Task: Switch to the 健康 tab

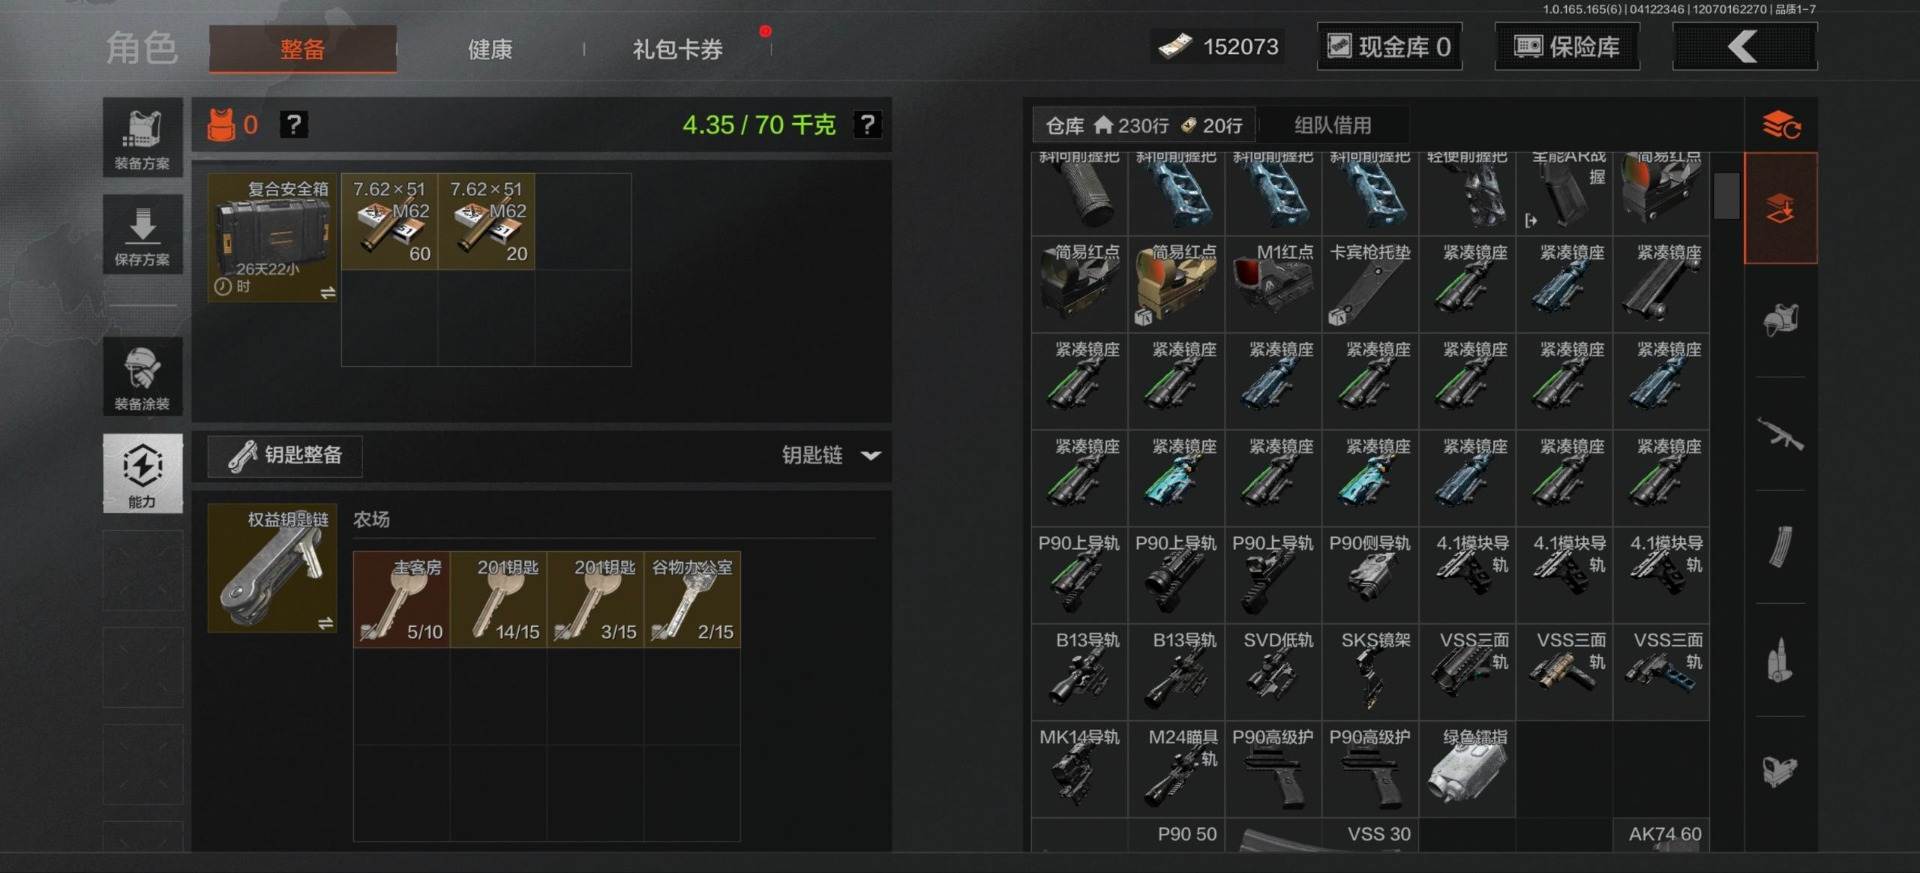Action: click(x=490, y=49)
